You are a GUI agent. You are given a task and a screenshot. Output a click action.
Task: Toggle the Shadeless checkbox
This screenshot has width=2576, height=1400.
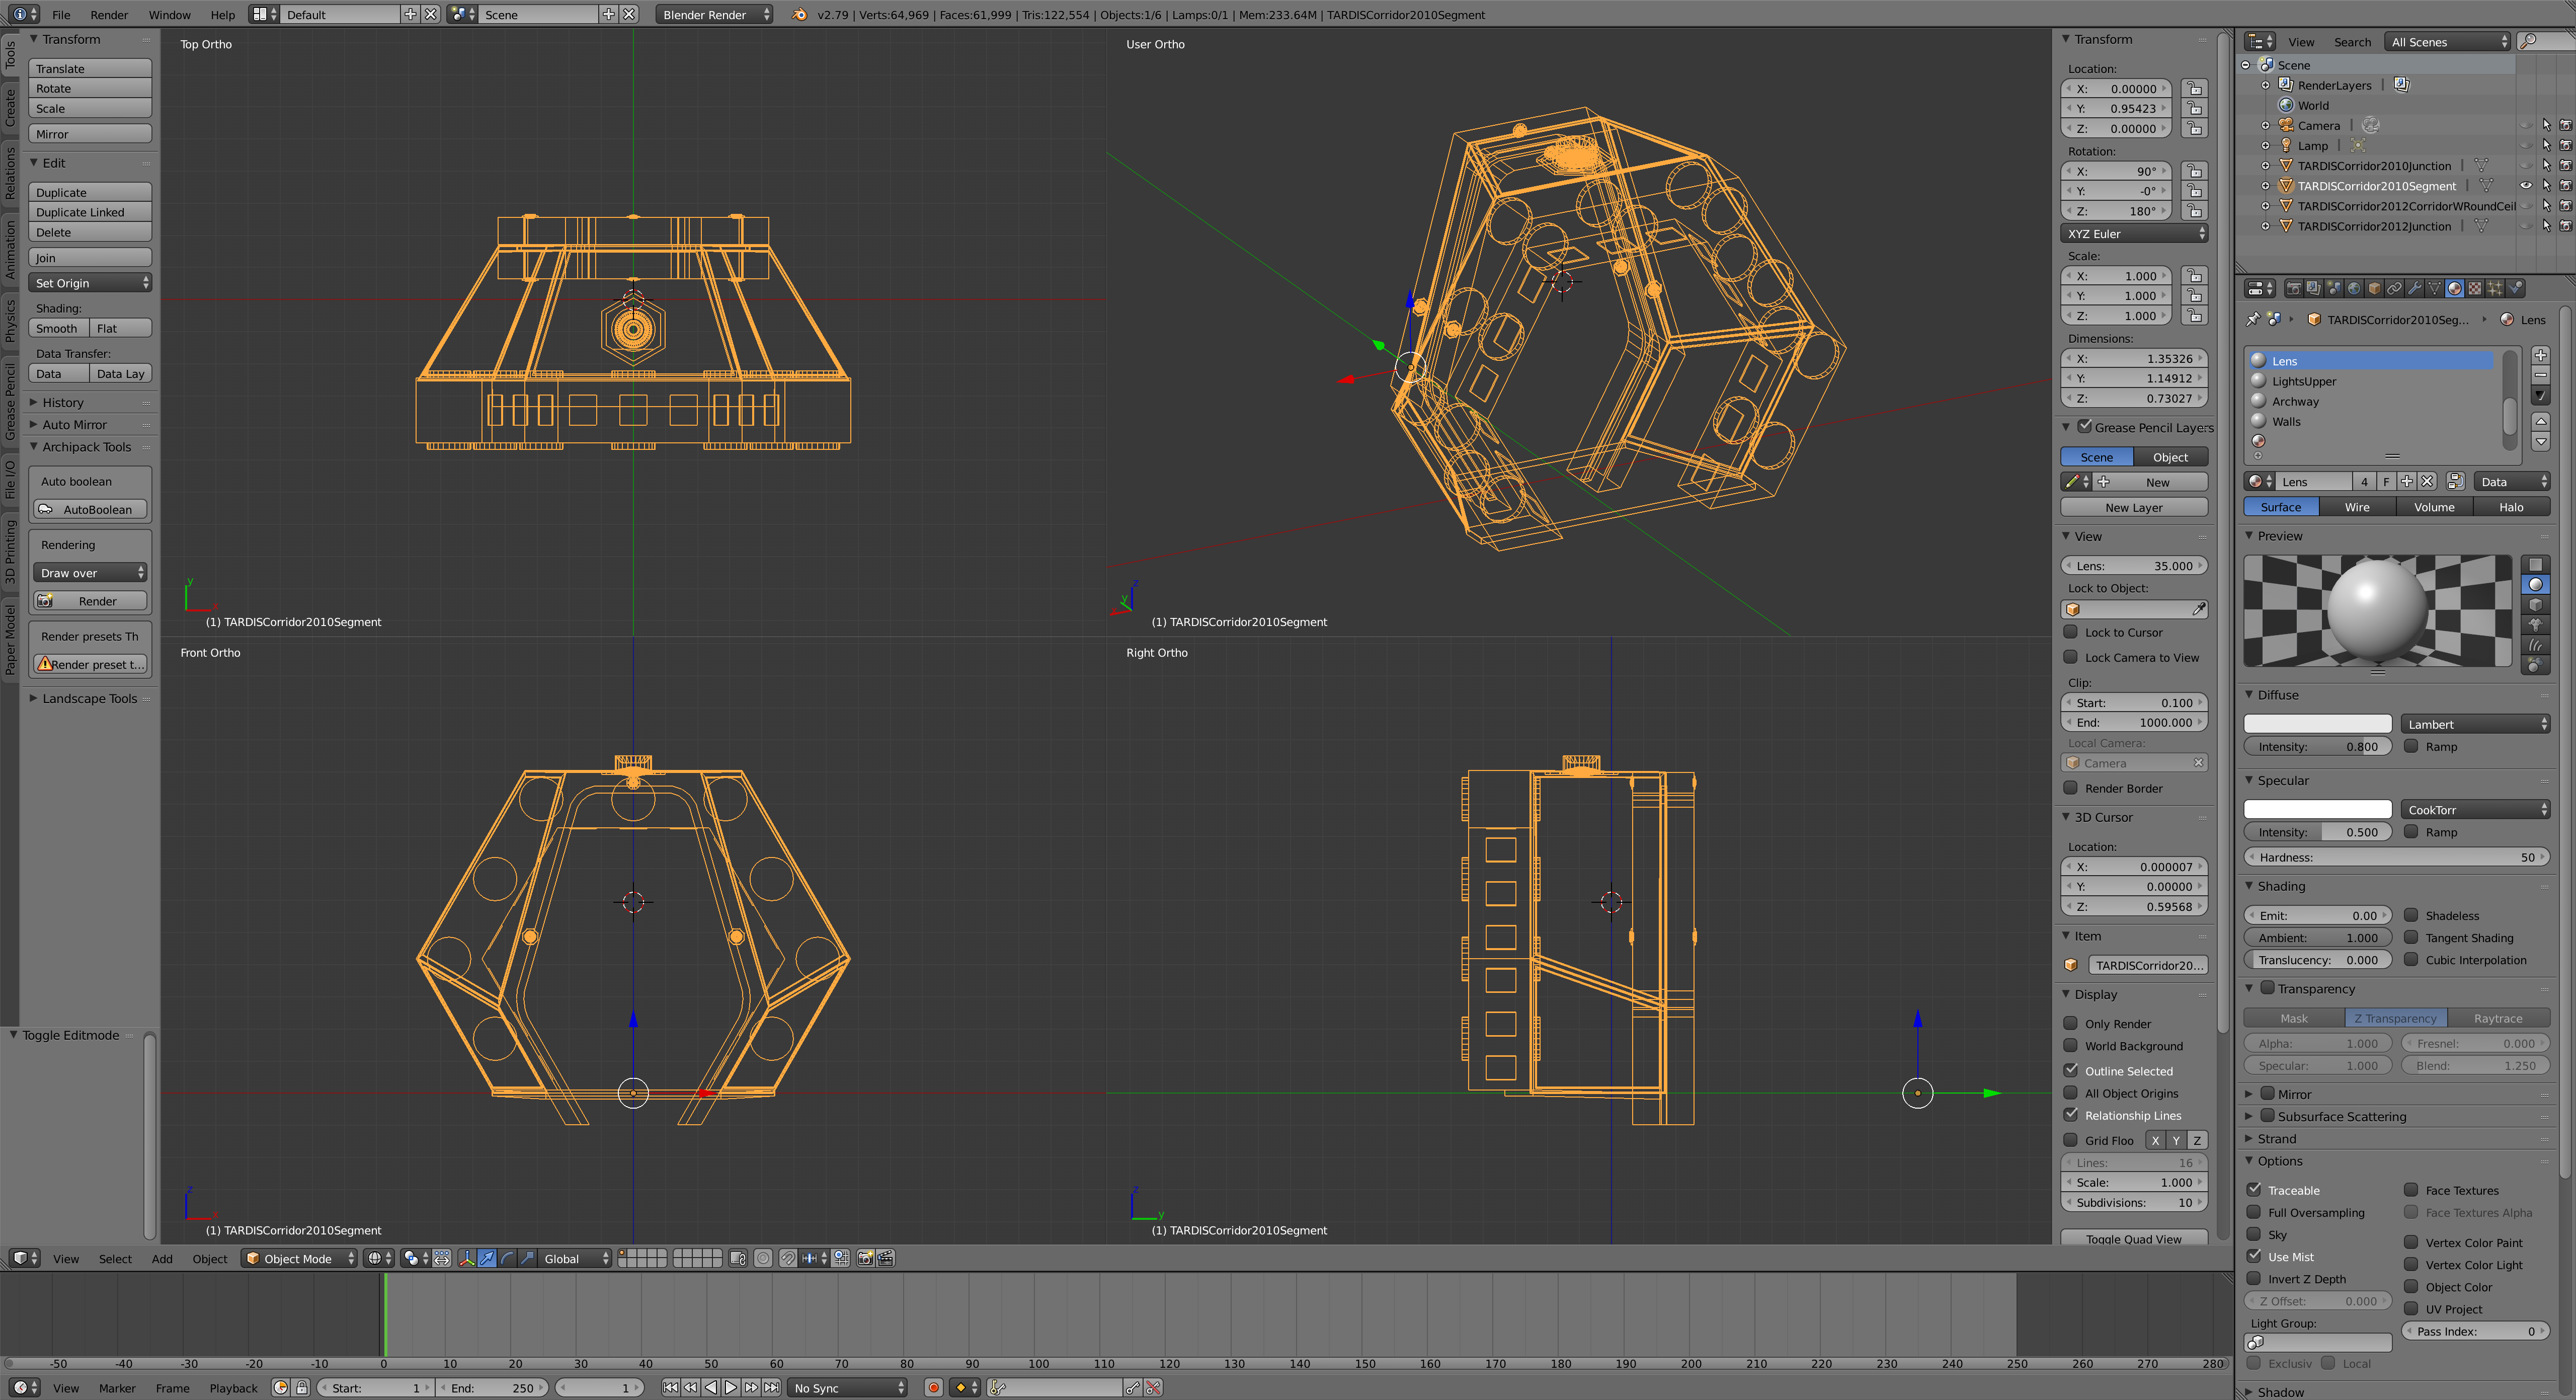point(2411,915)
